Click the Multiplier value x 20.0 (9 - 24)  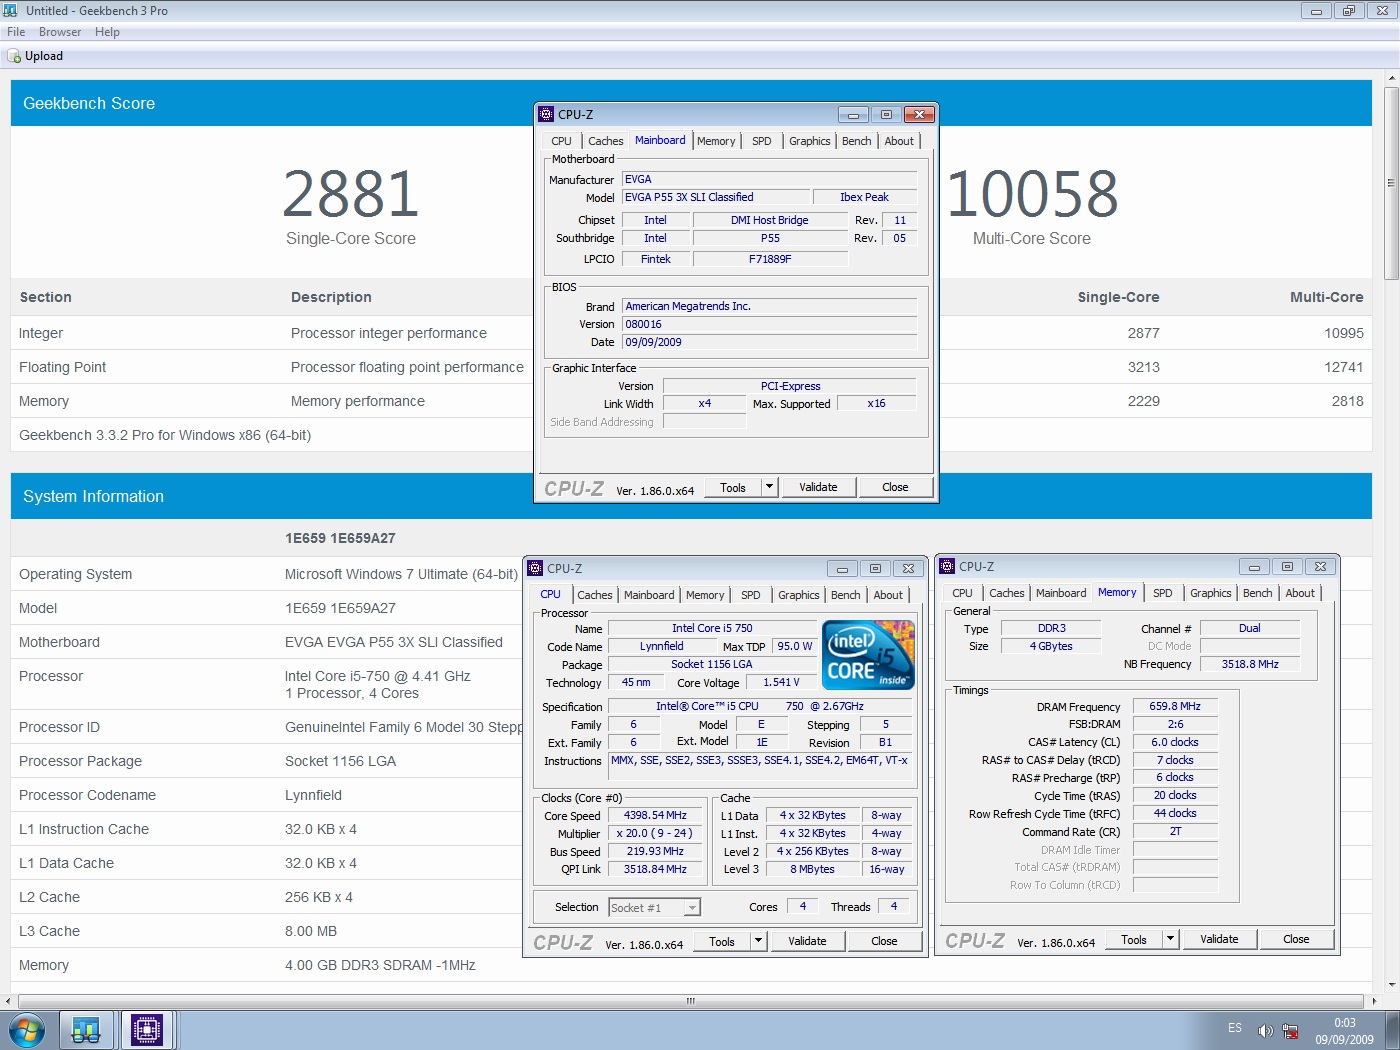tap(655, 834)
